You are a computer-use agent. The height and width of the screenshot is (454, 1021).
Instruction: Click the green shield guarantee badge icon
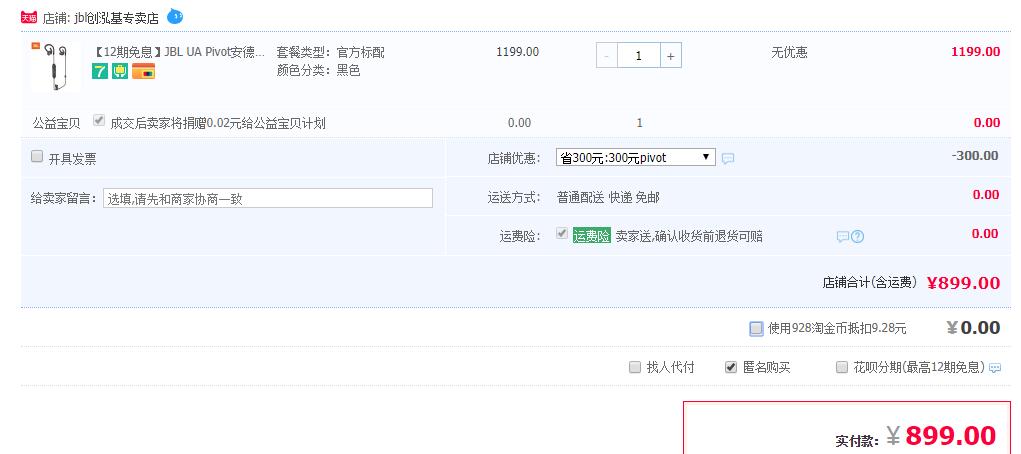pos(120,71)
